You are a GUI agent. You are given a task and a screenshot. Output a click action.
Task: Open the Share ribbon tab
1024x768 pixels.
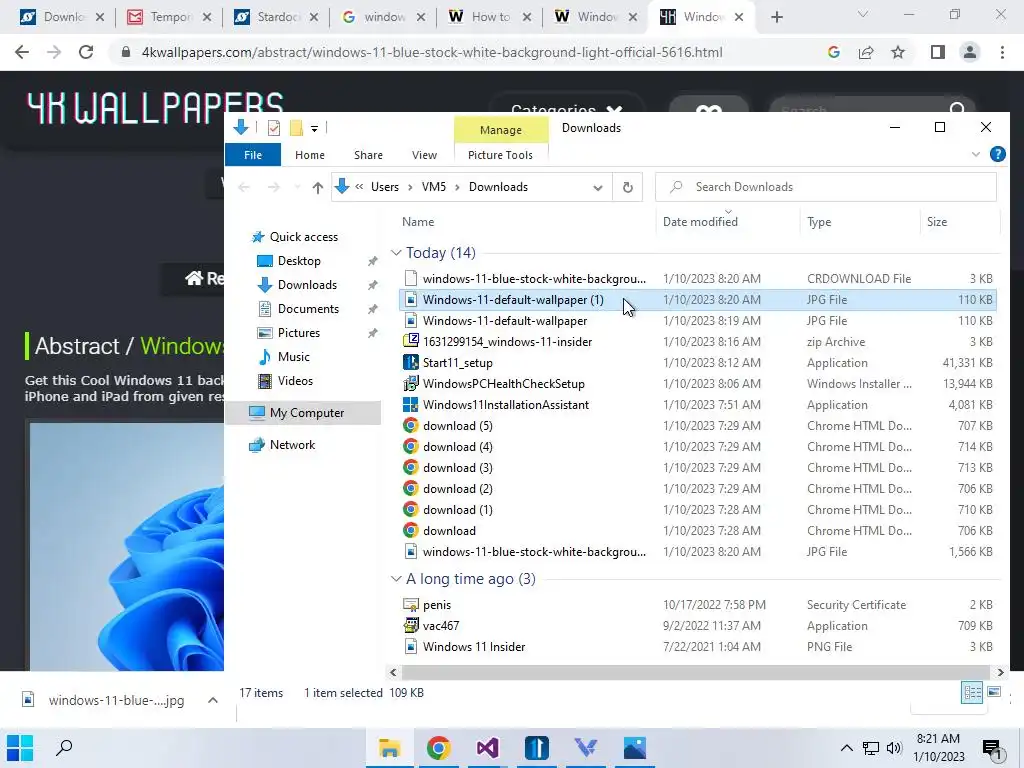pos(368,155)
